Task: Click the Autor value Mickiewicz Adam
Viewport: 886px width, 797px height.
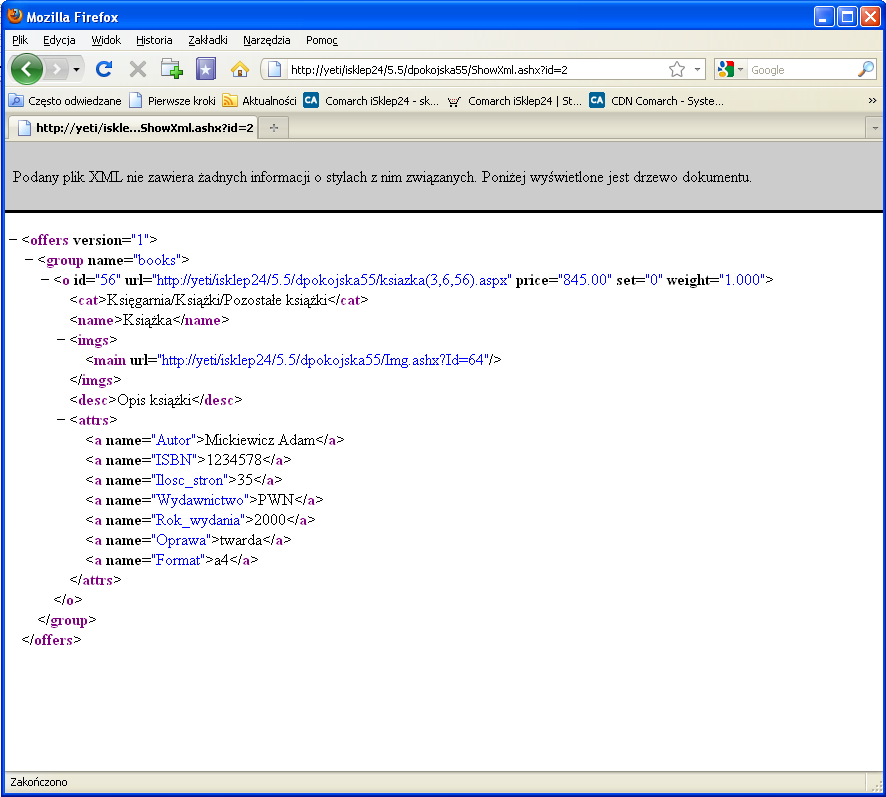Action: 260,440
